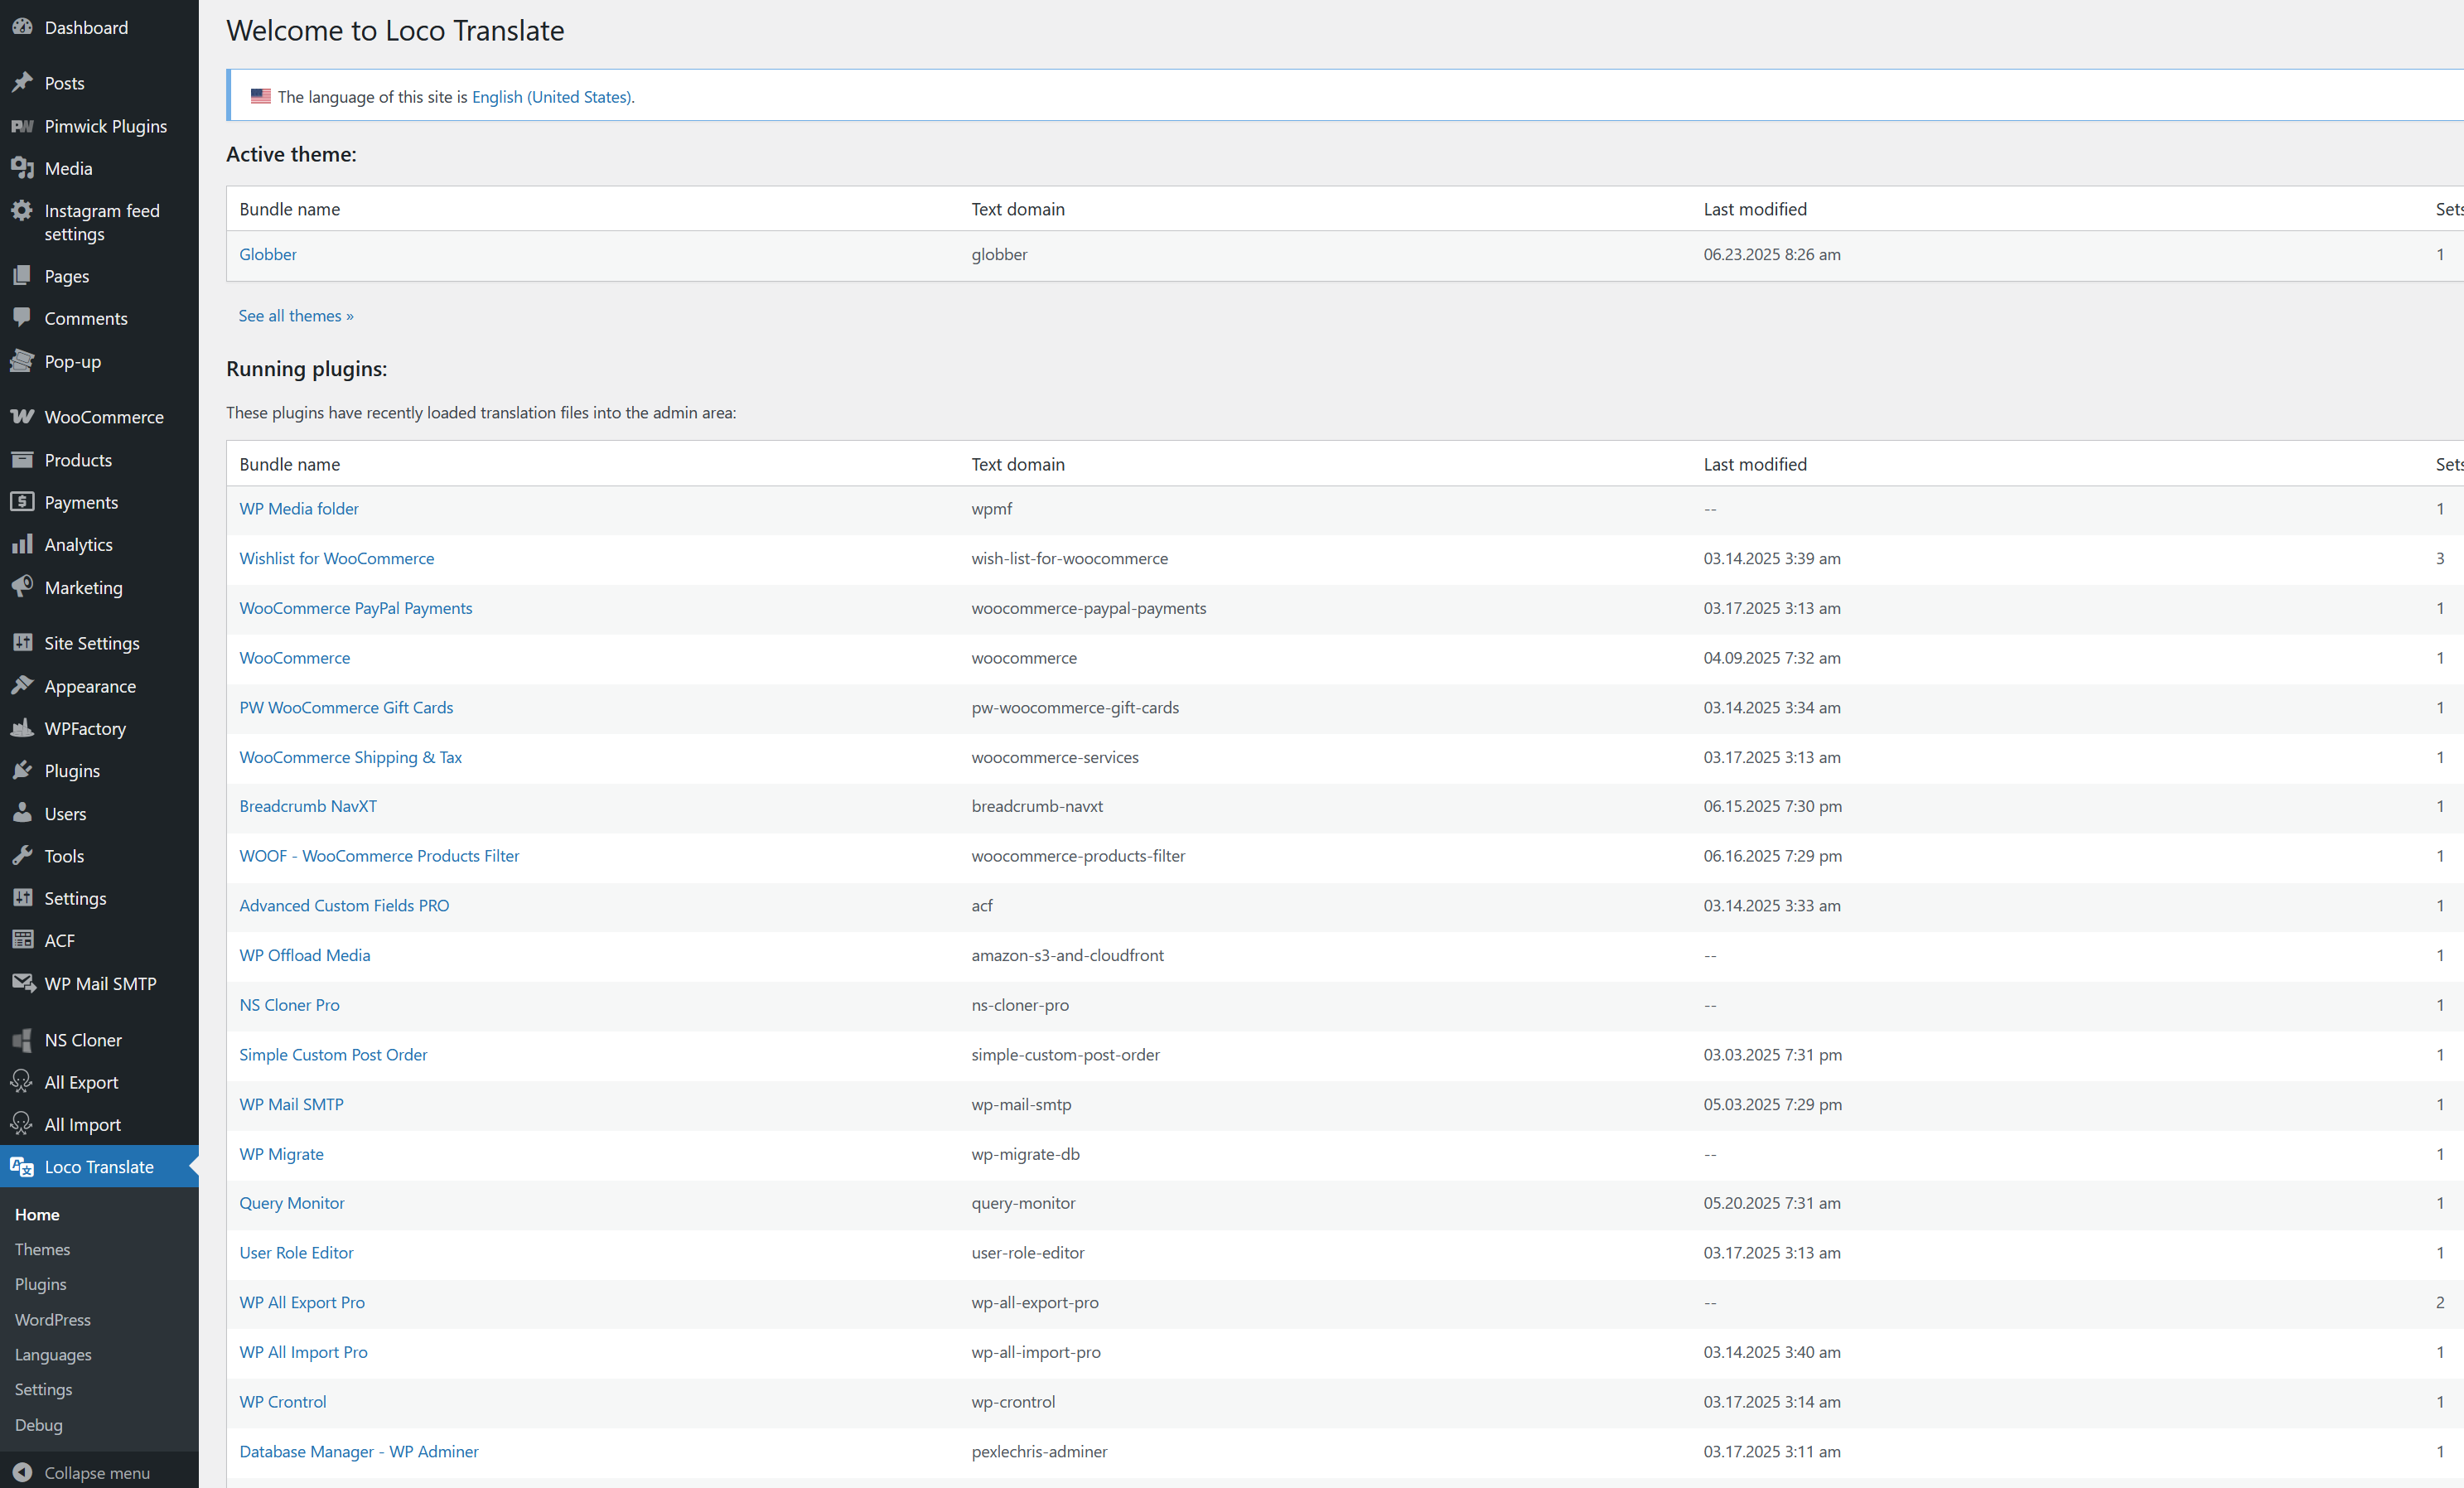2464x1488 pixels.
Task: Open the WP Offload Media bundle
Action: pos(305,955)
